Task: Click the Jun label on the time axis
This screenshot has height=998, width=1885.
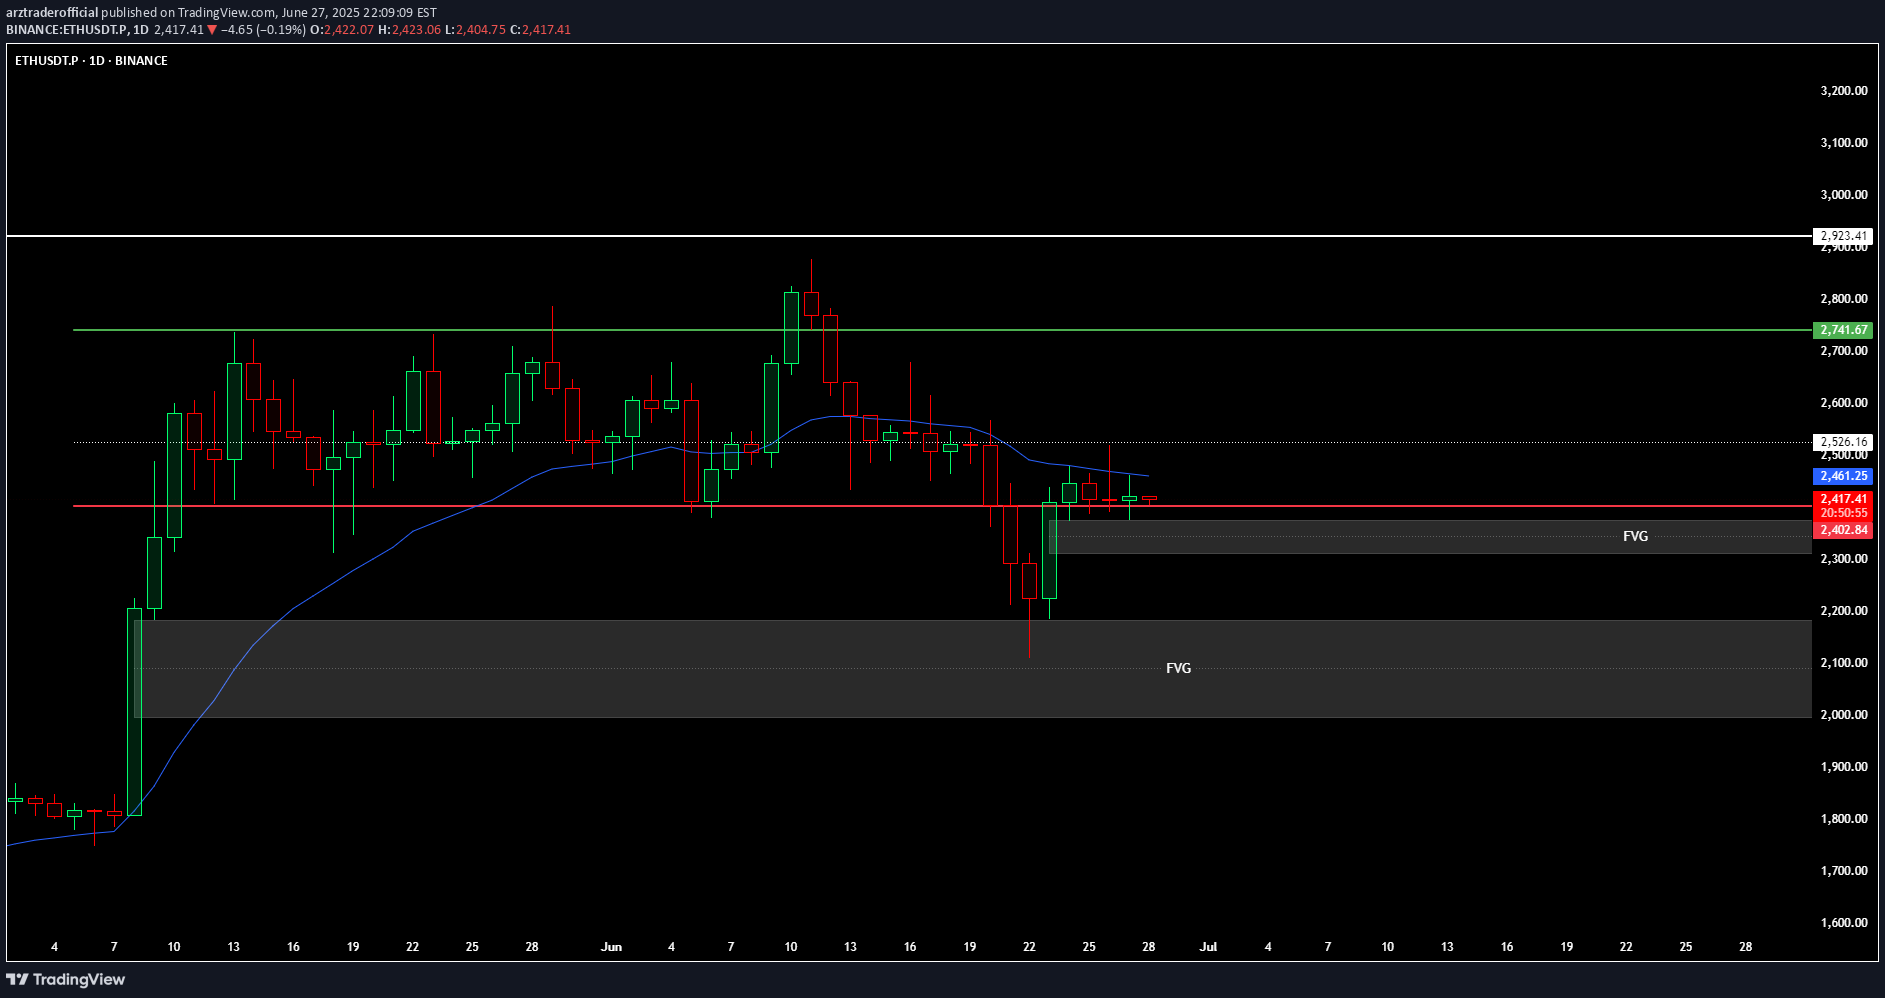Action: pyautogui.click(x=611, y=947)
